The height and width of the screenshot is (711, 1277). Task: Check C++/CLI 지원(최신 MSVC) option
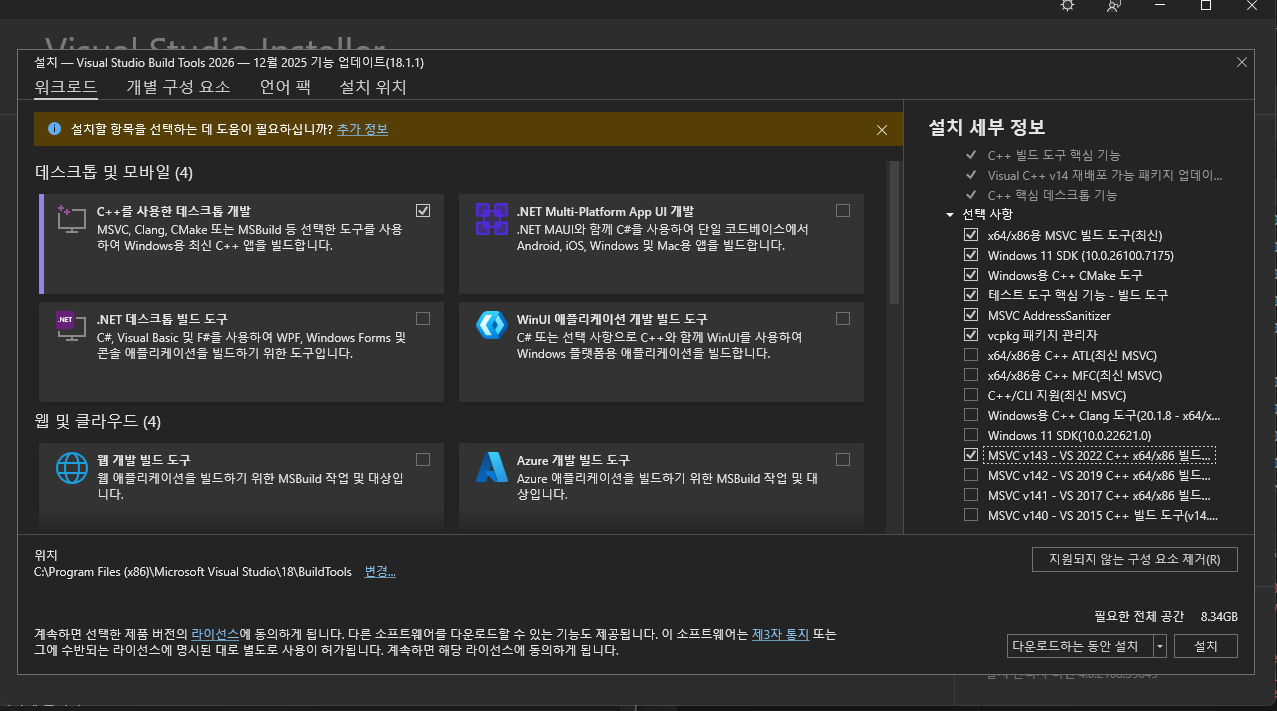971,395
